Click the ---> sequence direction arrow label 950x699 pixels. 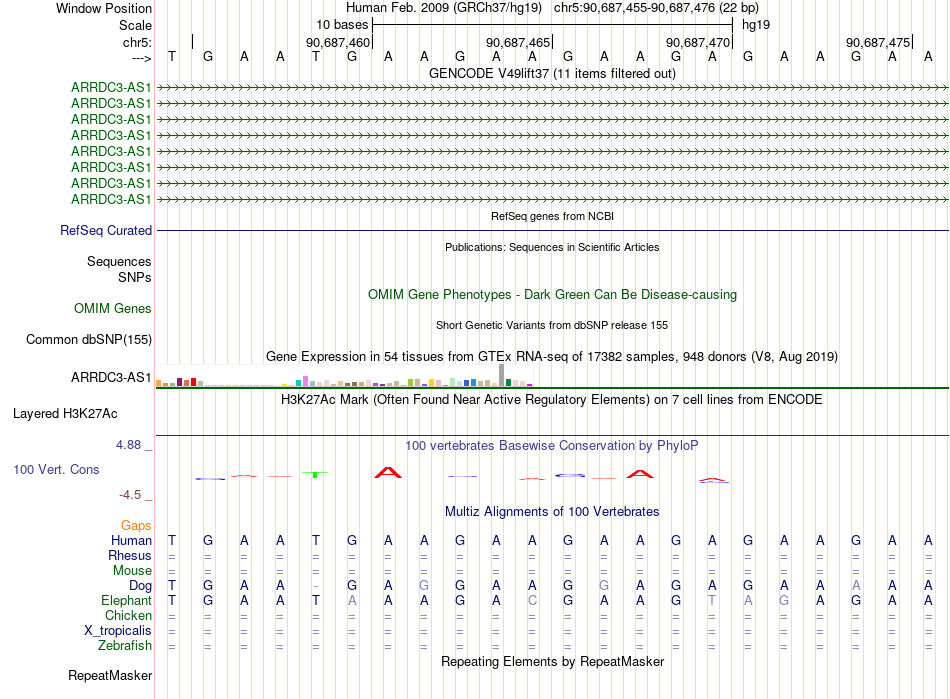141,58
